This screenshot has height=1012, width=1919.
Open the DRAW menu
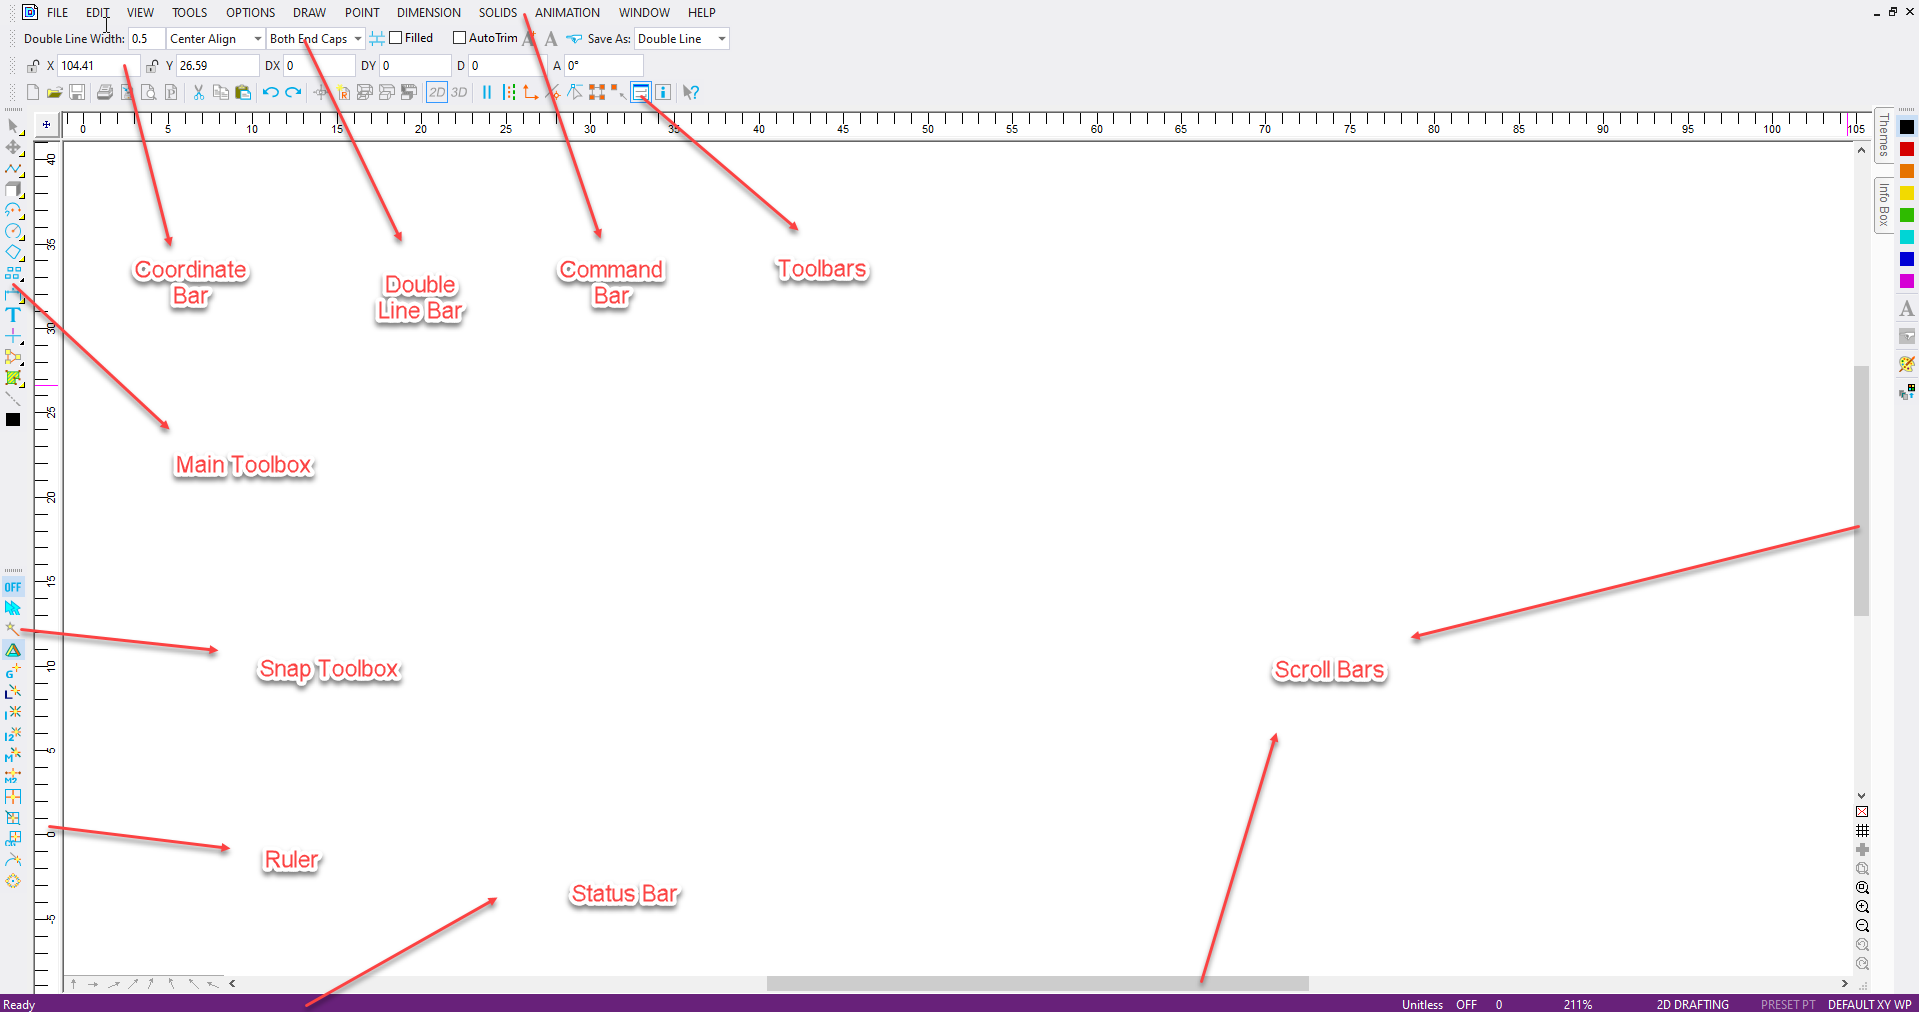tap(309, 12)
